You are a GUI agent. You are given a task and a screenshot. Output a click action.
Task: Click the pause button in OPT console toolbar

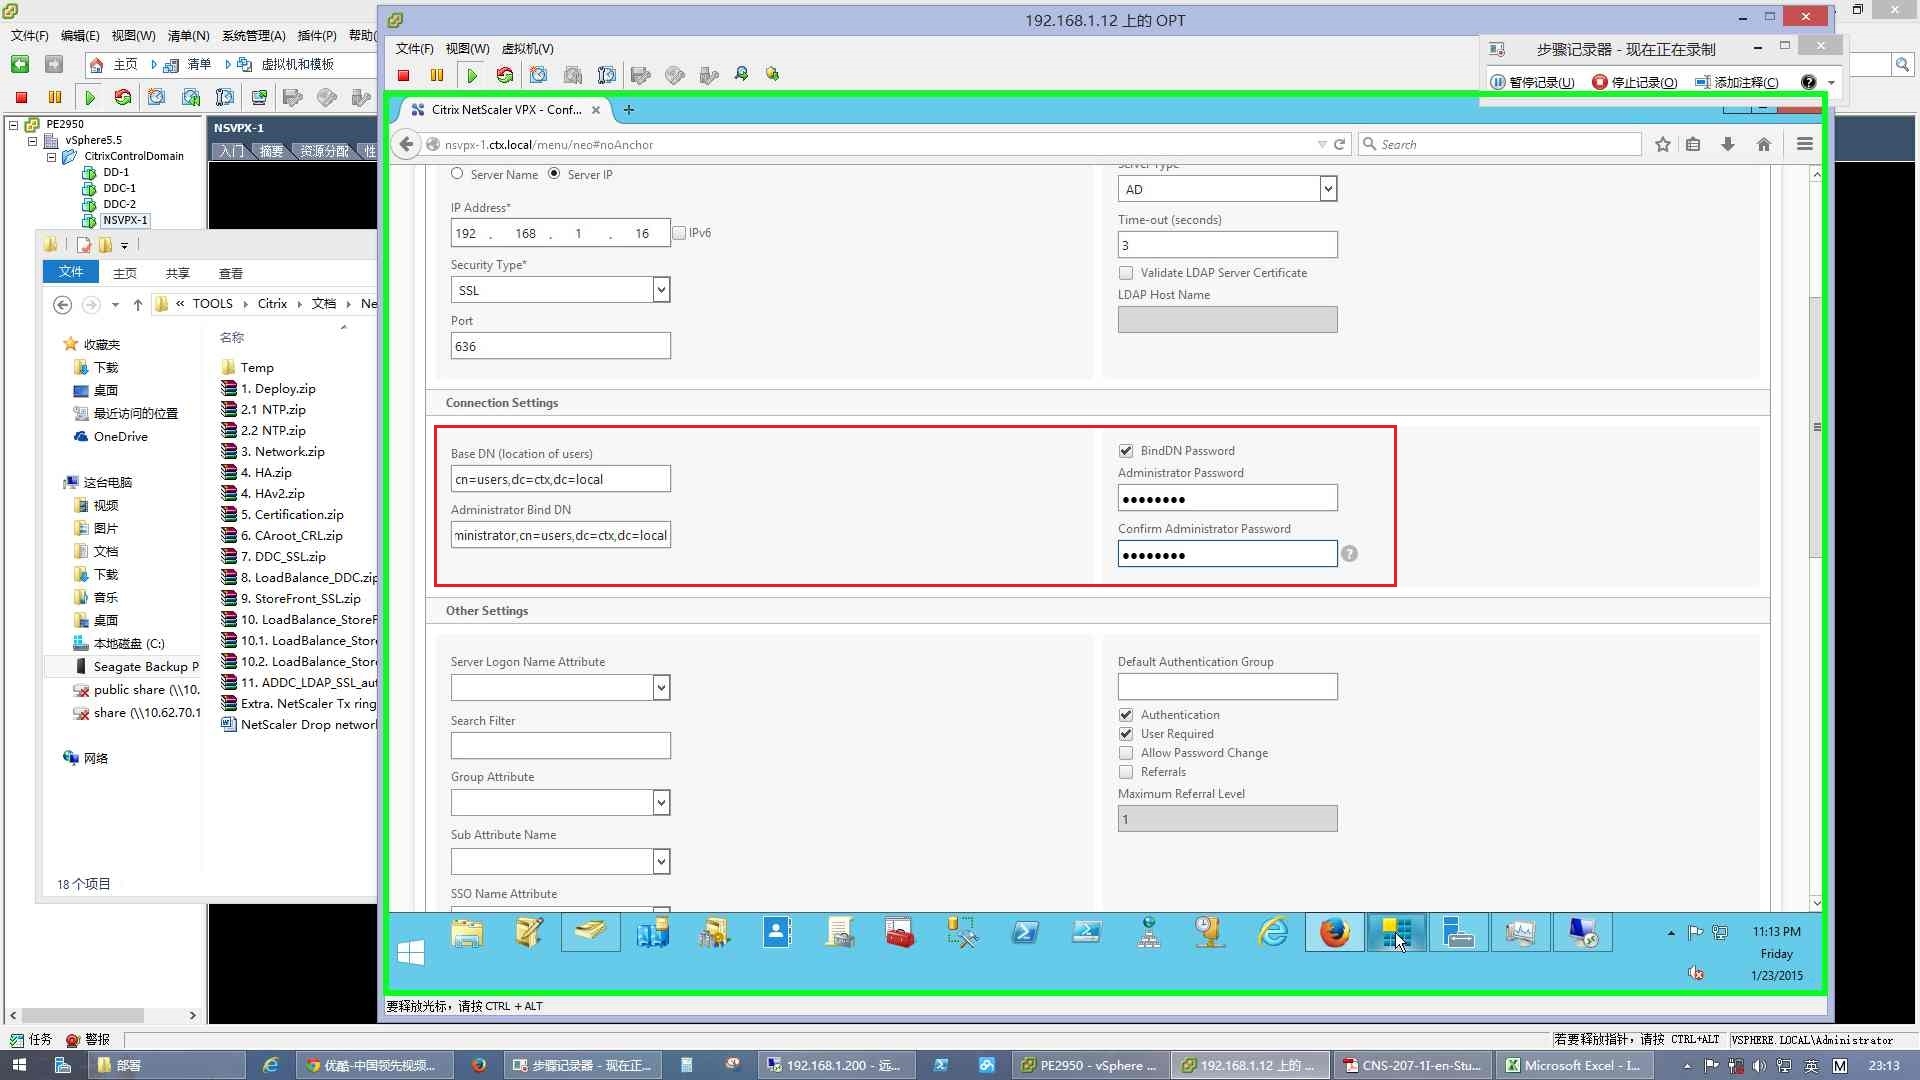[437, 75]
